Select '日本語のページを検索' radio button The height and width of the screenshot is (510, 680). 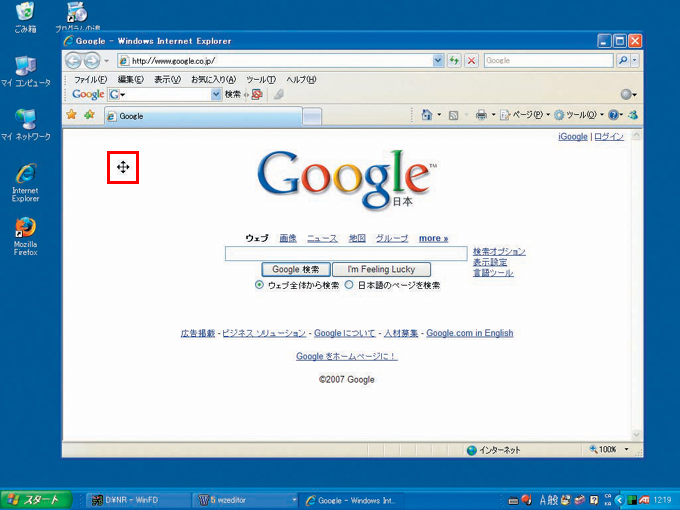click(349, 285)
